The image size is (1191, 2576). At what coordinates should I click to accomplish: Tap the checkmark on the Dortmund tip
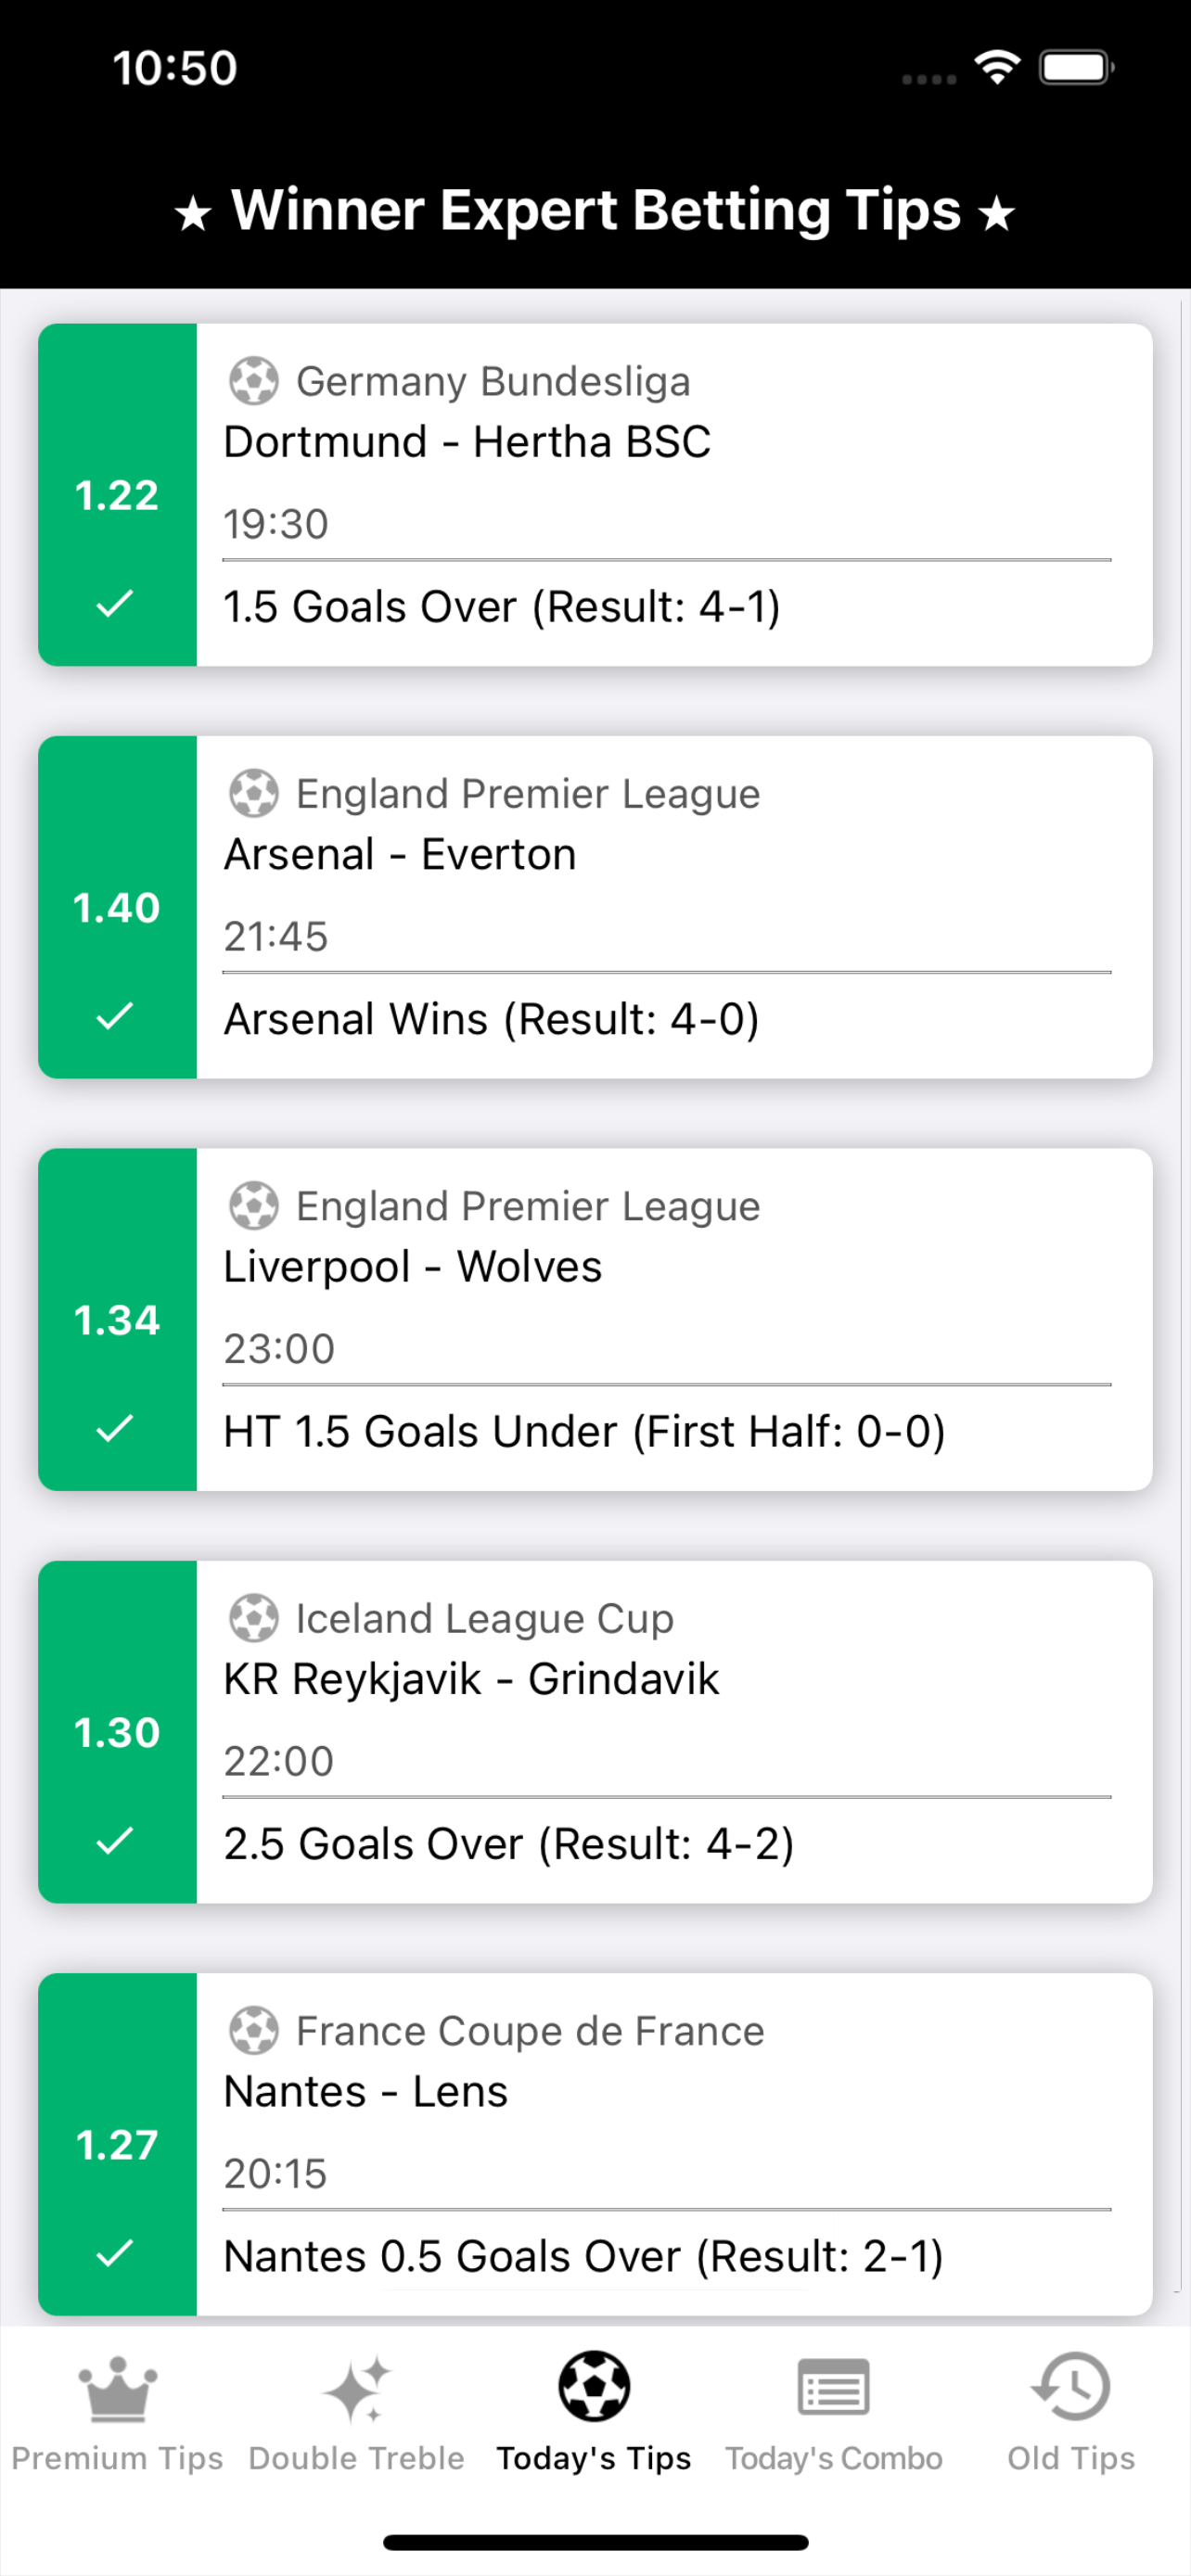pos(117,605)
